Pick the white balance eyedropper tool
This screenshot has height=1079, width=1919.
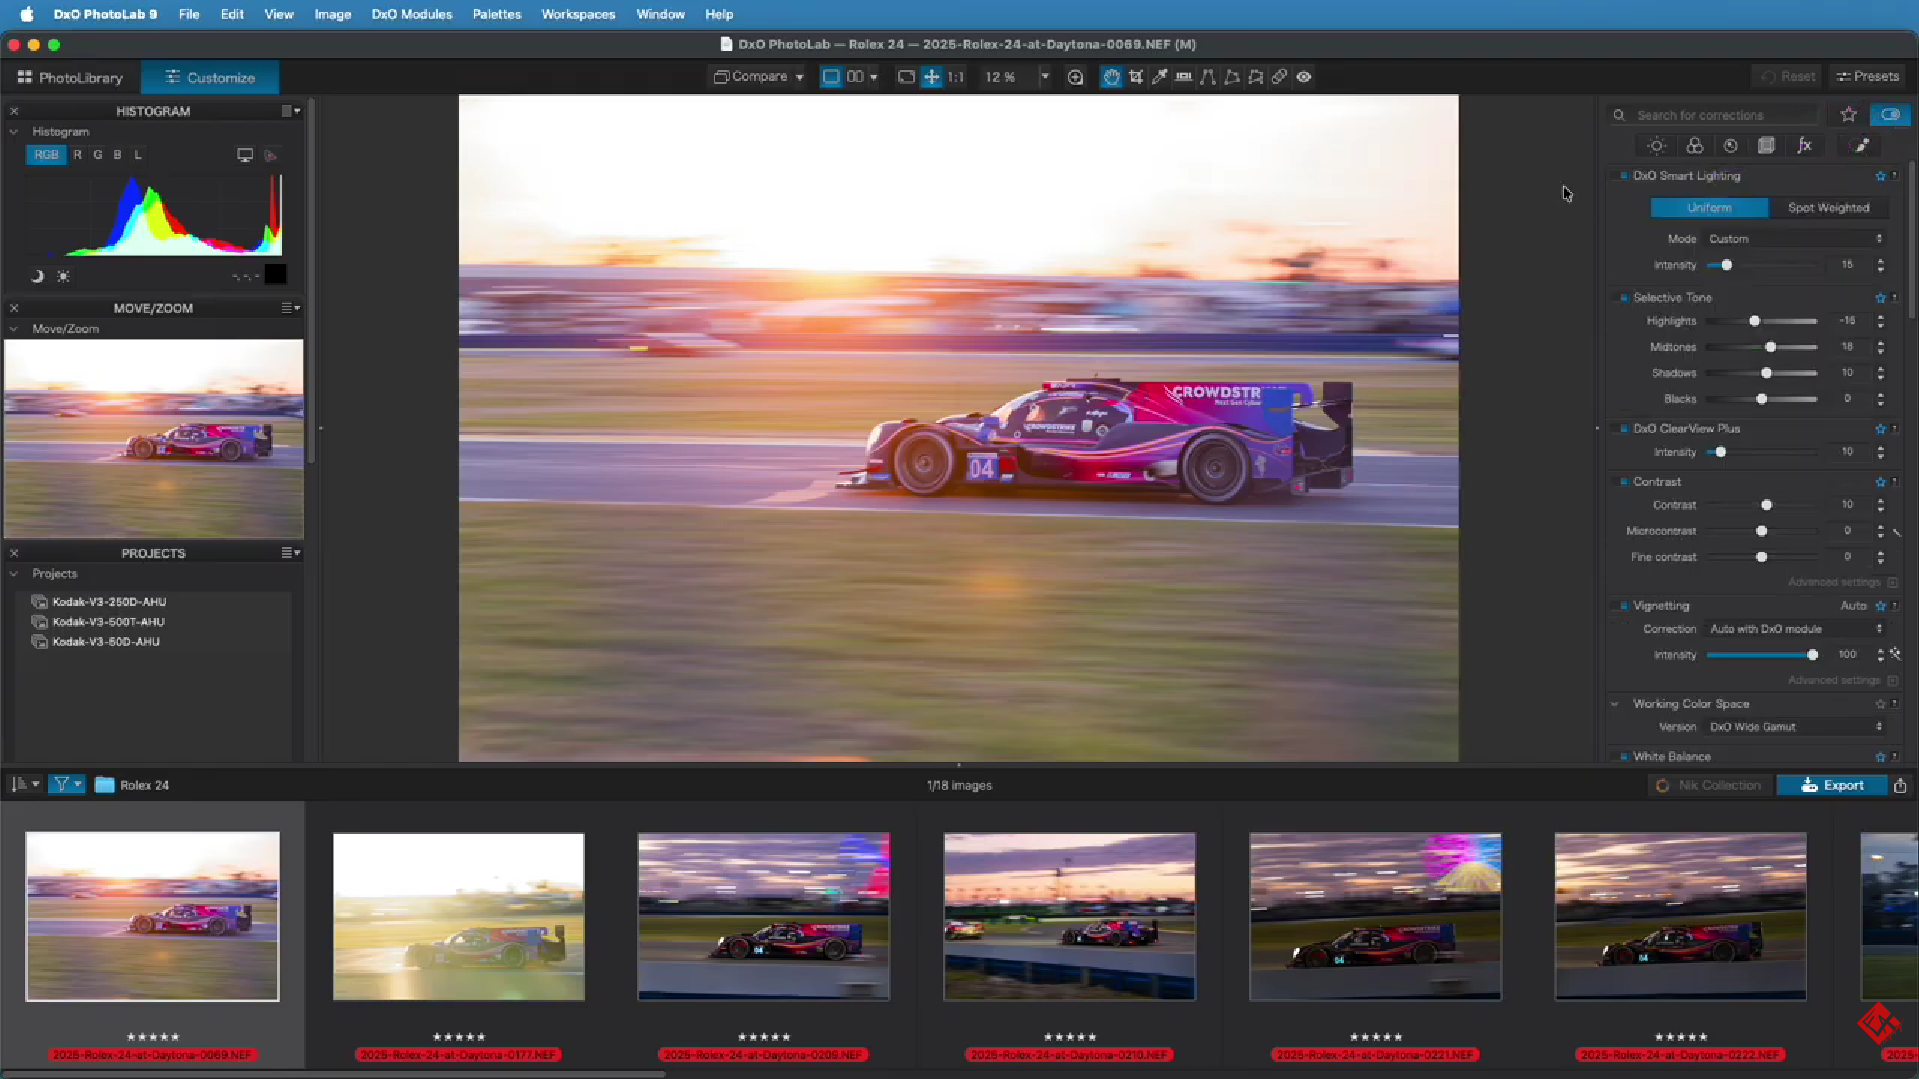[x=1160, y=77]
